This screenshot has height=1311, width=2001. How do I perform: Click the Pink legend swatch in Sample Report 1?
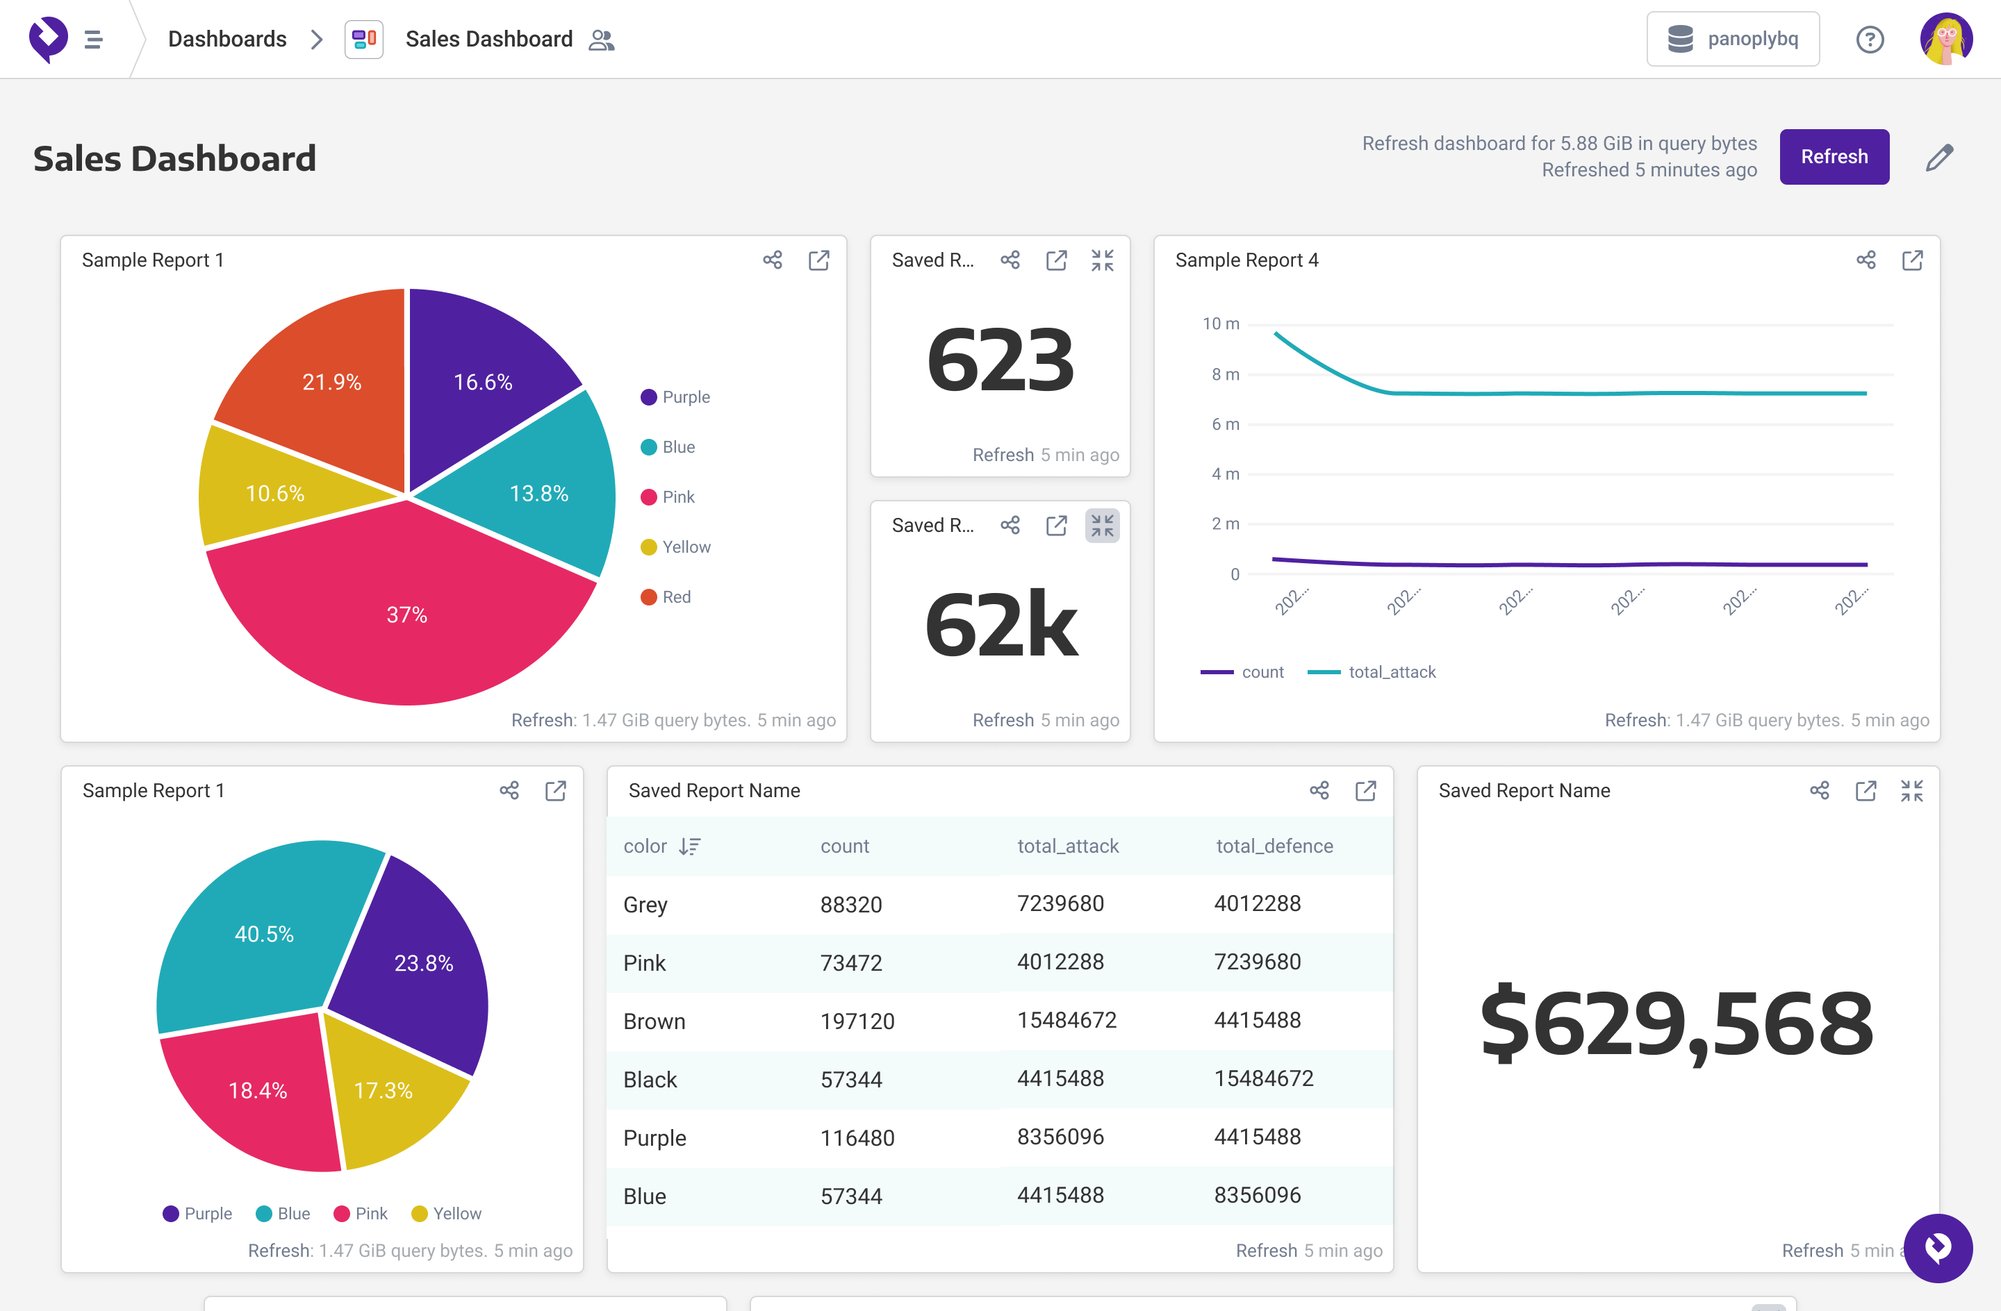click(x=648, y=496)
